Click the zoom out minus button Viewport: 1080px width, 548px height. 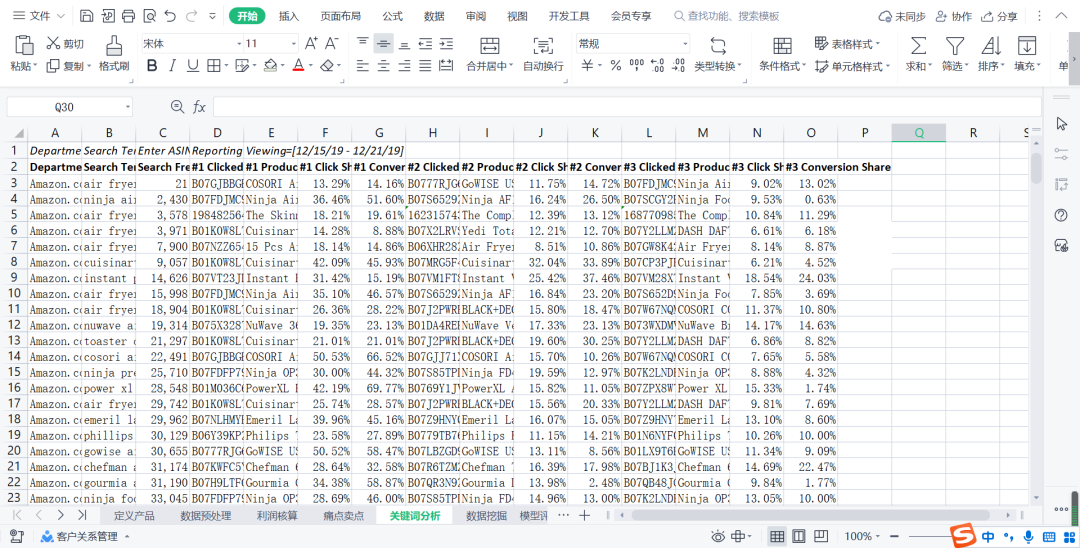point(894,536)
